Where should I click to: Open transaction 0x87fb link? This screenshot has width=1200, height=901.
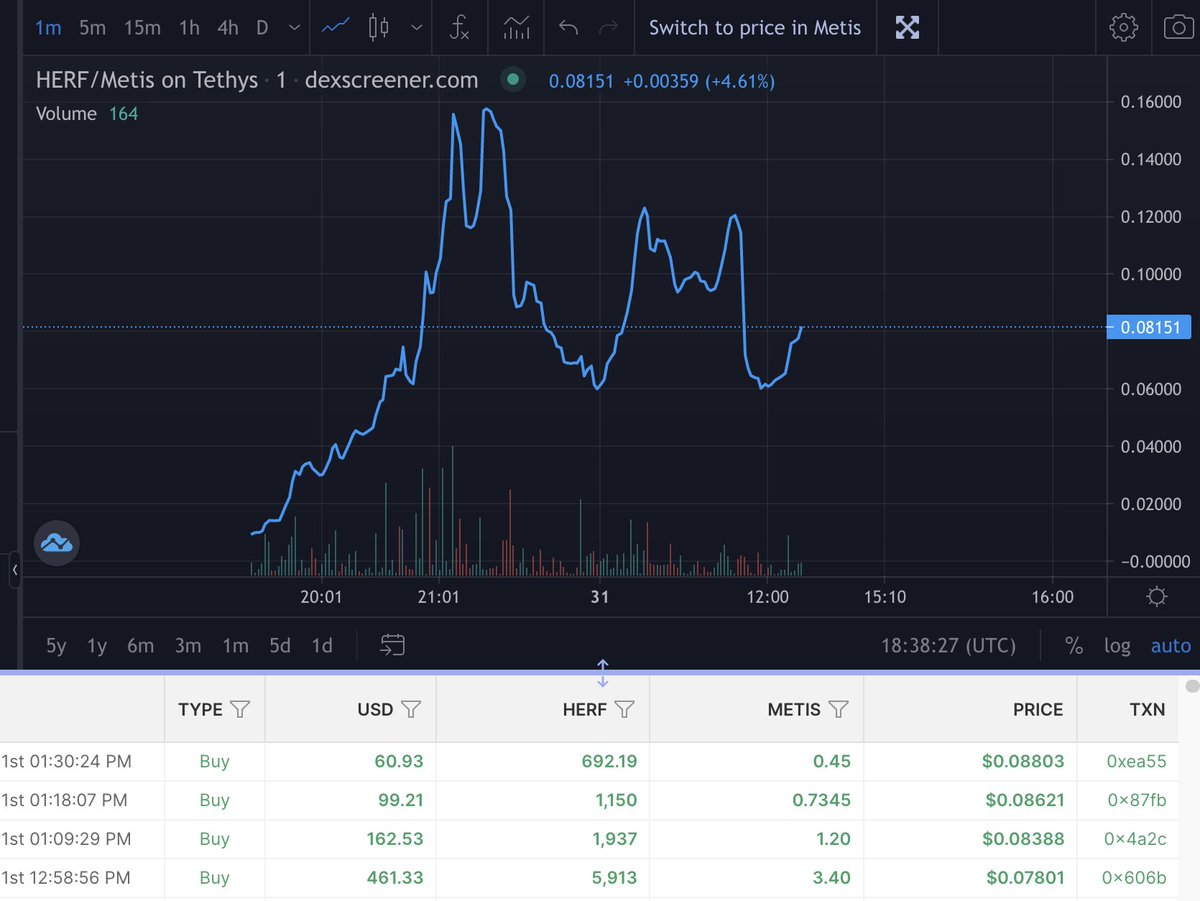click(x=1135, y=800)
